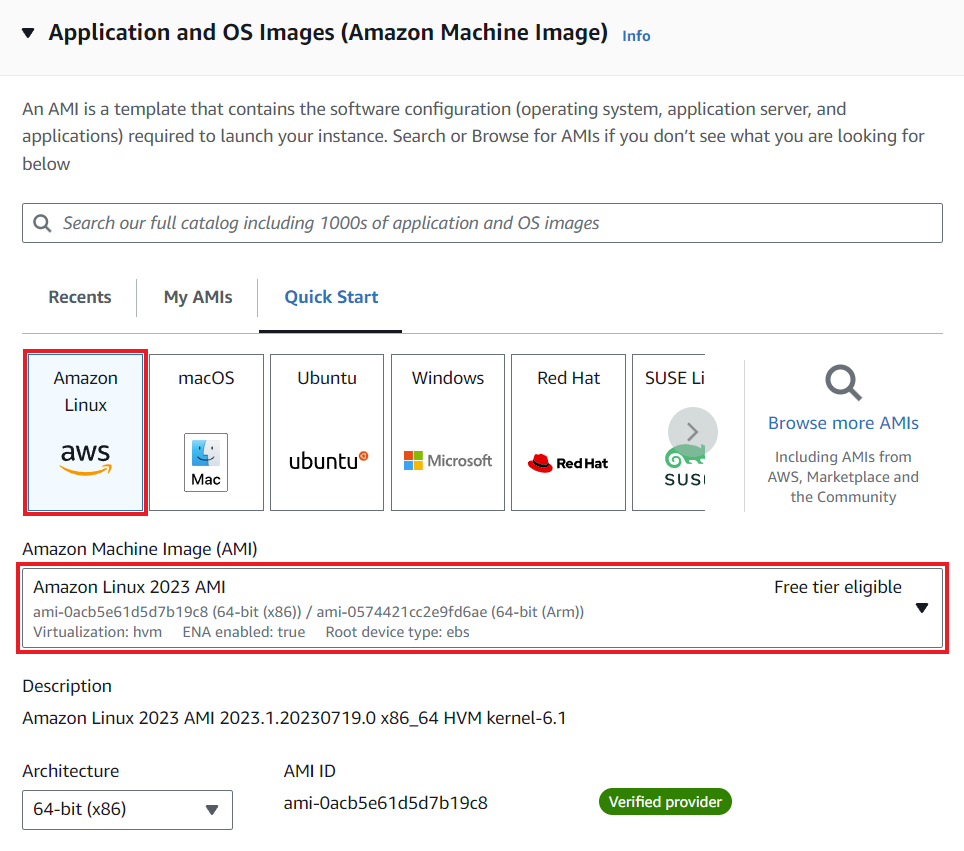Select the Amazon Linux AWS tile
The width and height of the screenshot is (964, 851).
[x=85, y=431]
